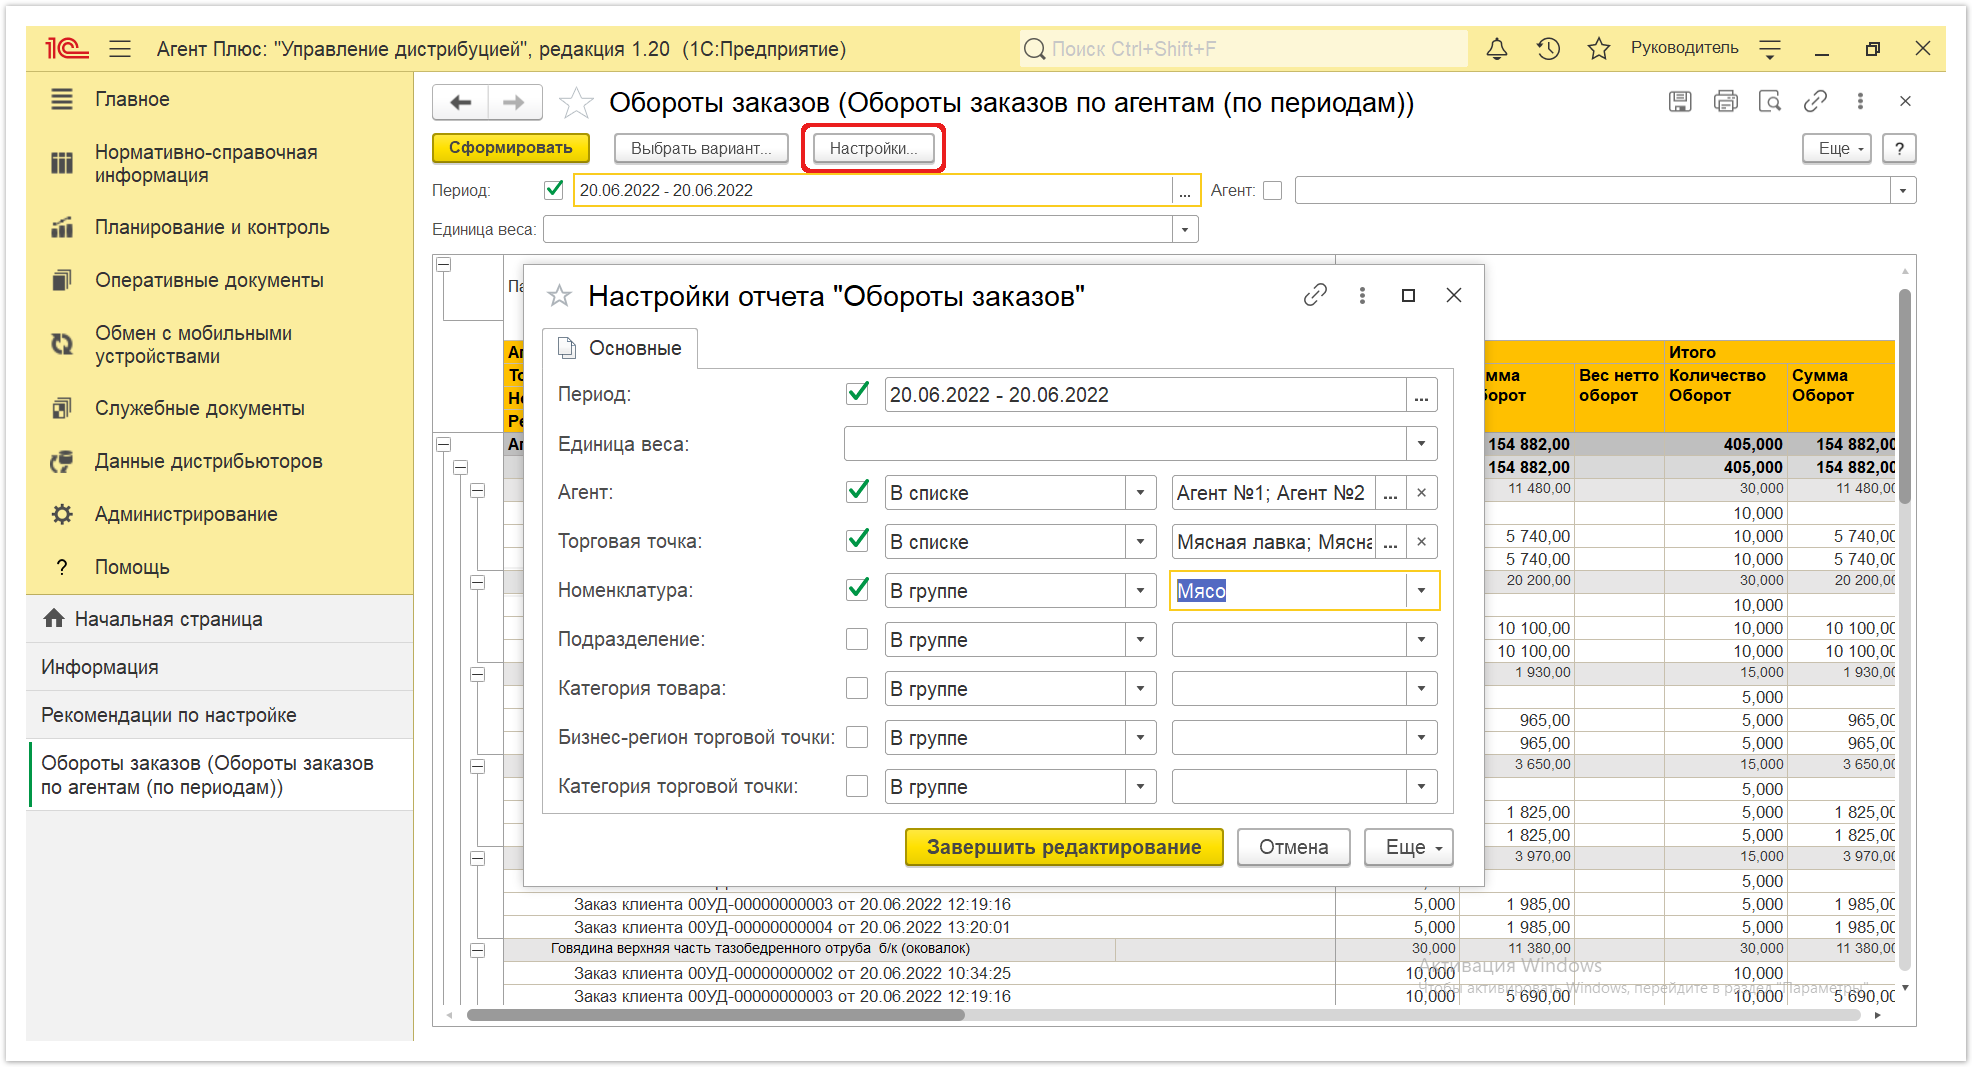This screenshot has height=1067, width=1972.
Task: Open Номенклатура value dropdown with Мясо
Action: pyautogui.click(x=1421, y=591)
